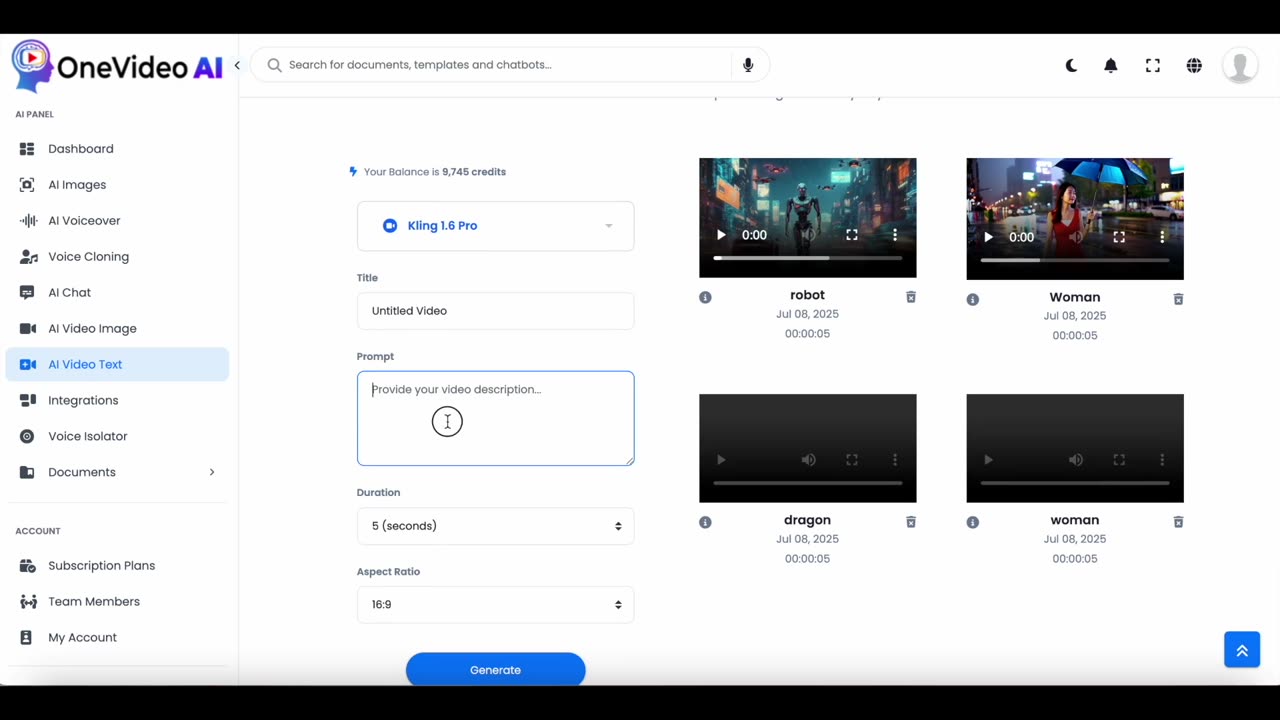Open the user profile avatar
Viewport: 1280px width, 720px height.
point(1240,65)
